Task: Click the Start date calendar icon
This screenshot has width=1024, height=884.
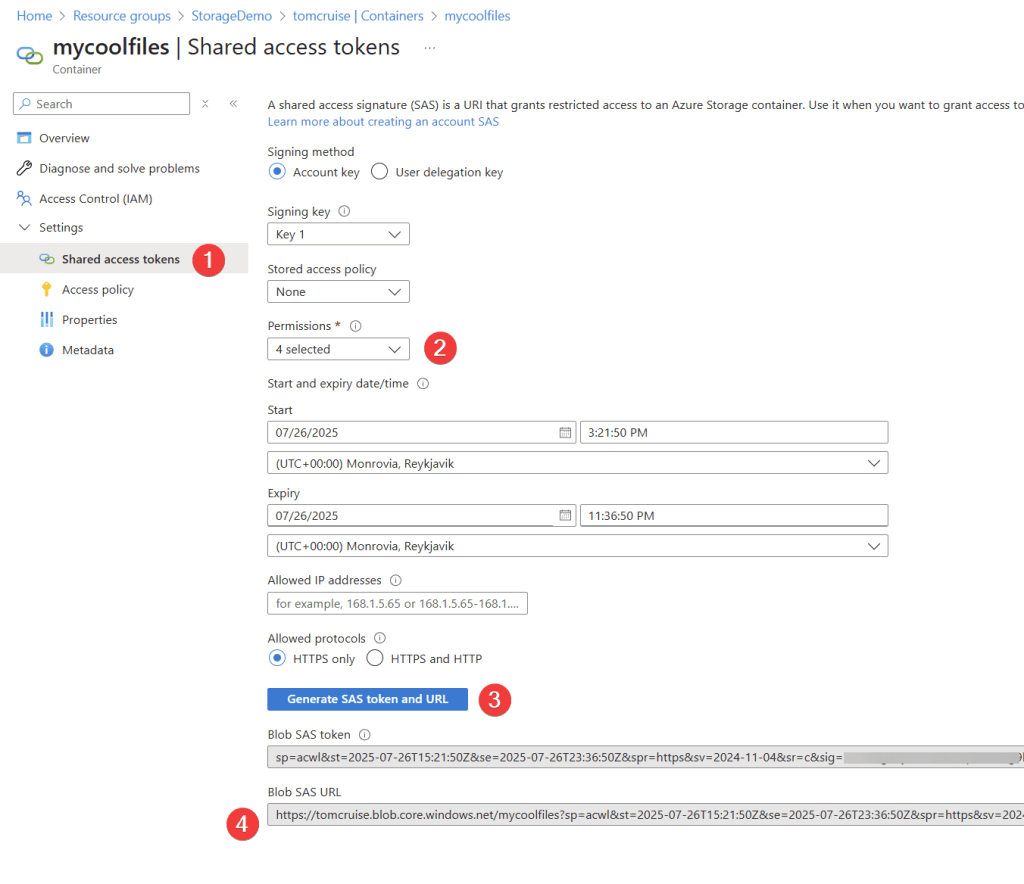Action: [565, 432]
